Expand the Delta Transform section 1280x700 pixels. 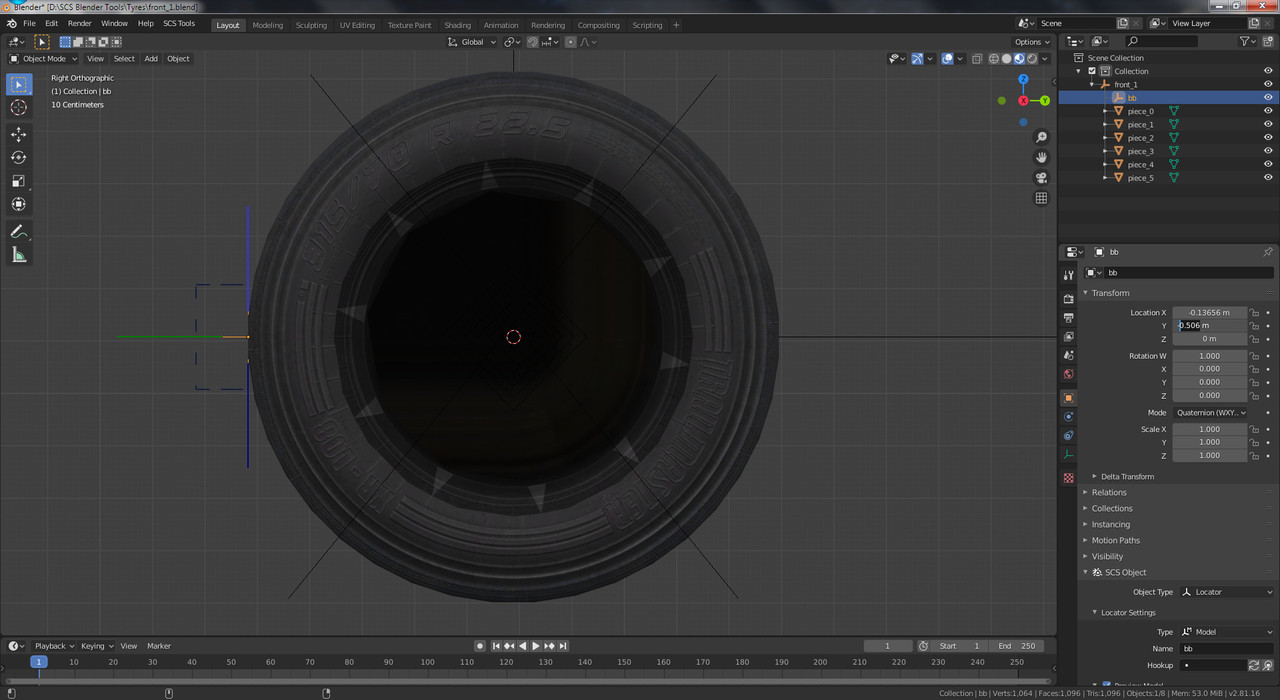(1127, 476)
